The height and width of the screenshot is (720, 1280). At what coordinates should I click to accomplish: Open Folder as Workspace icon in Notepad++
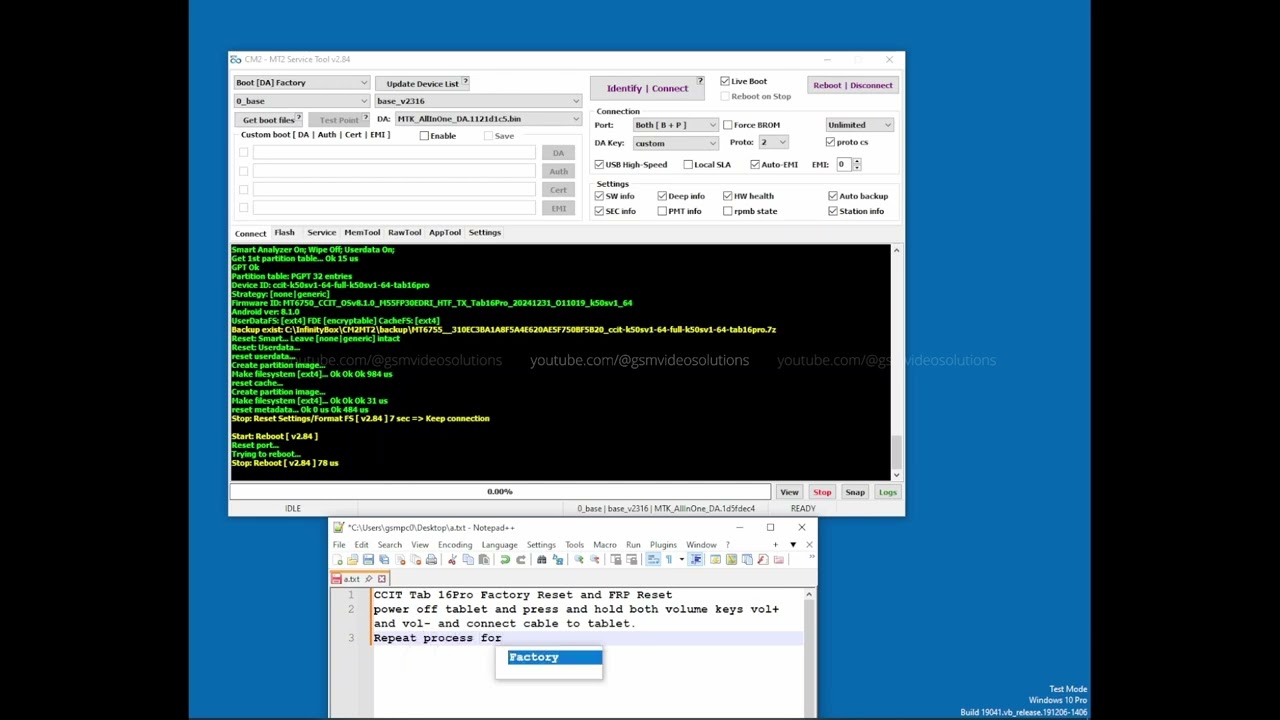pyautogui.click(x=778, y=559)
